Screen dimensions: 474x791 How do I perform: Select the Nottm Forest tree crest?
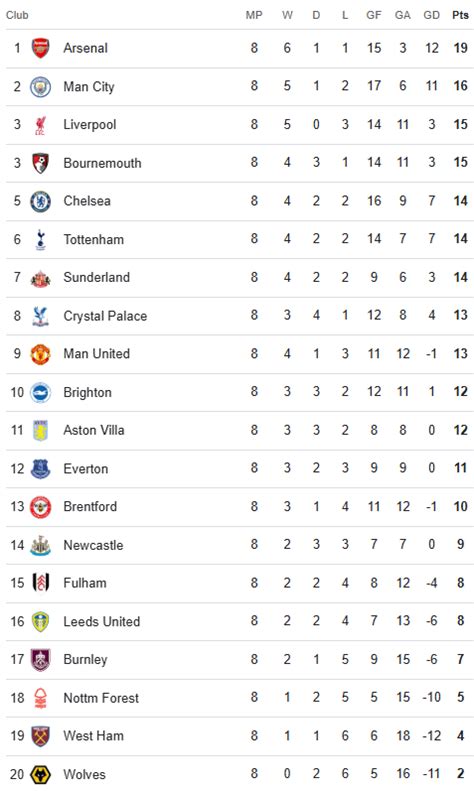click(40, 698)
